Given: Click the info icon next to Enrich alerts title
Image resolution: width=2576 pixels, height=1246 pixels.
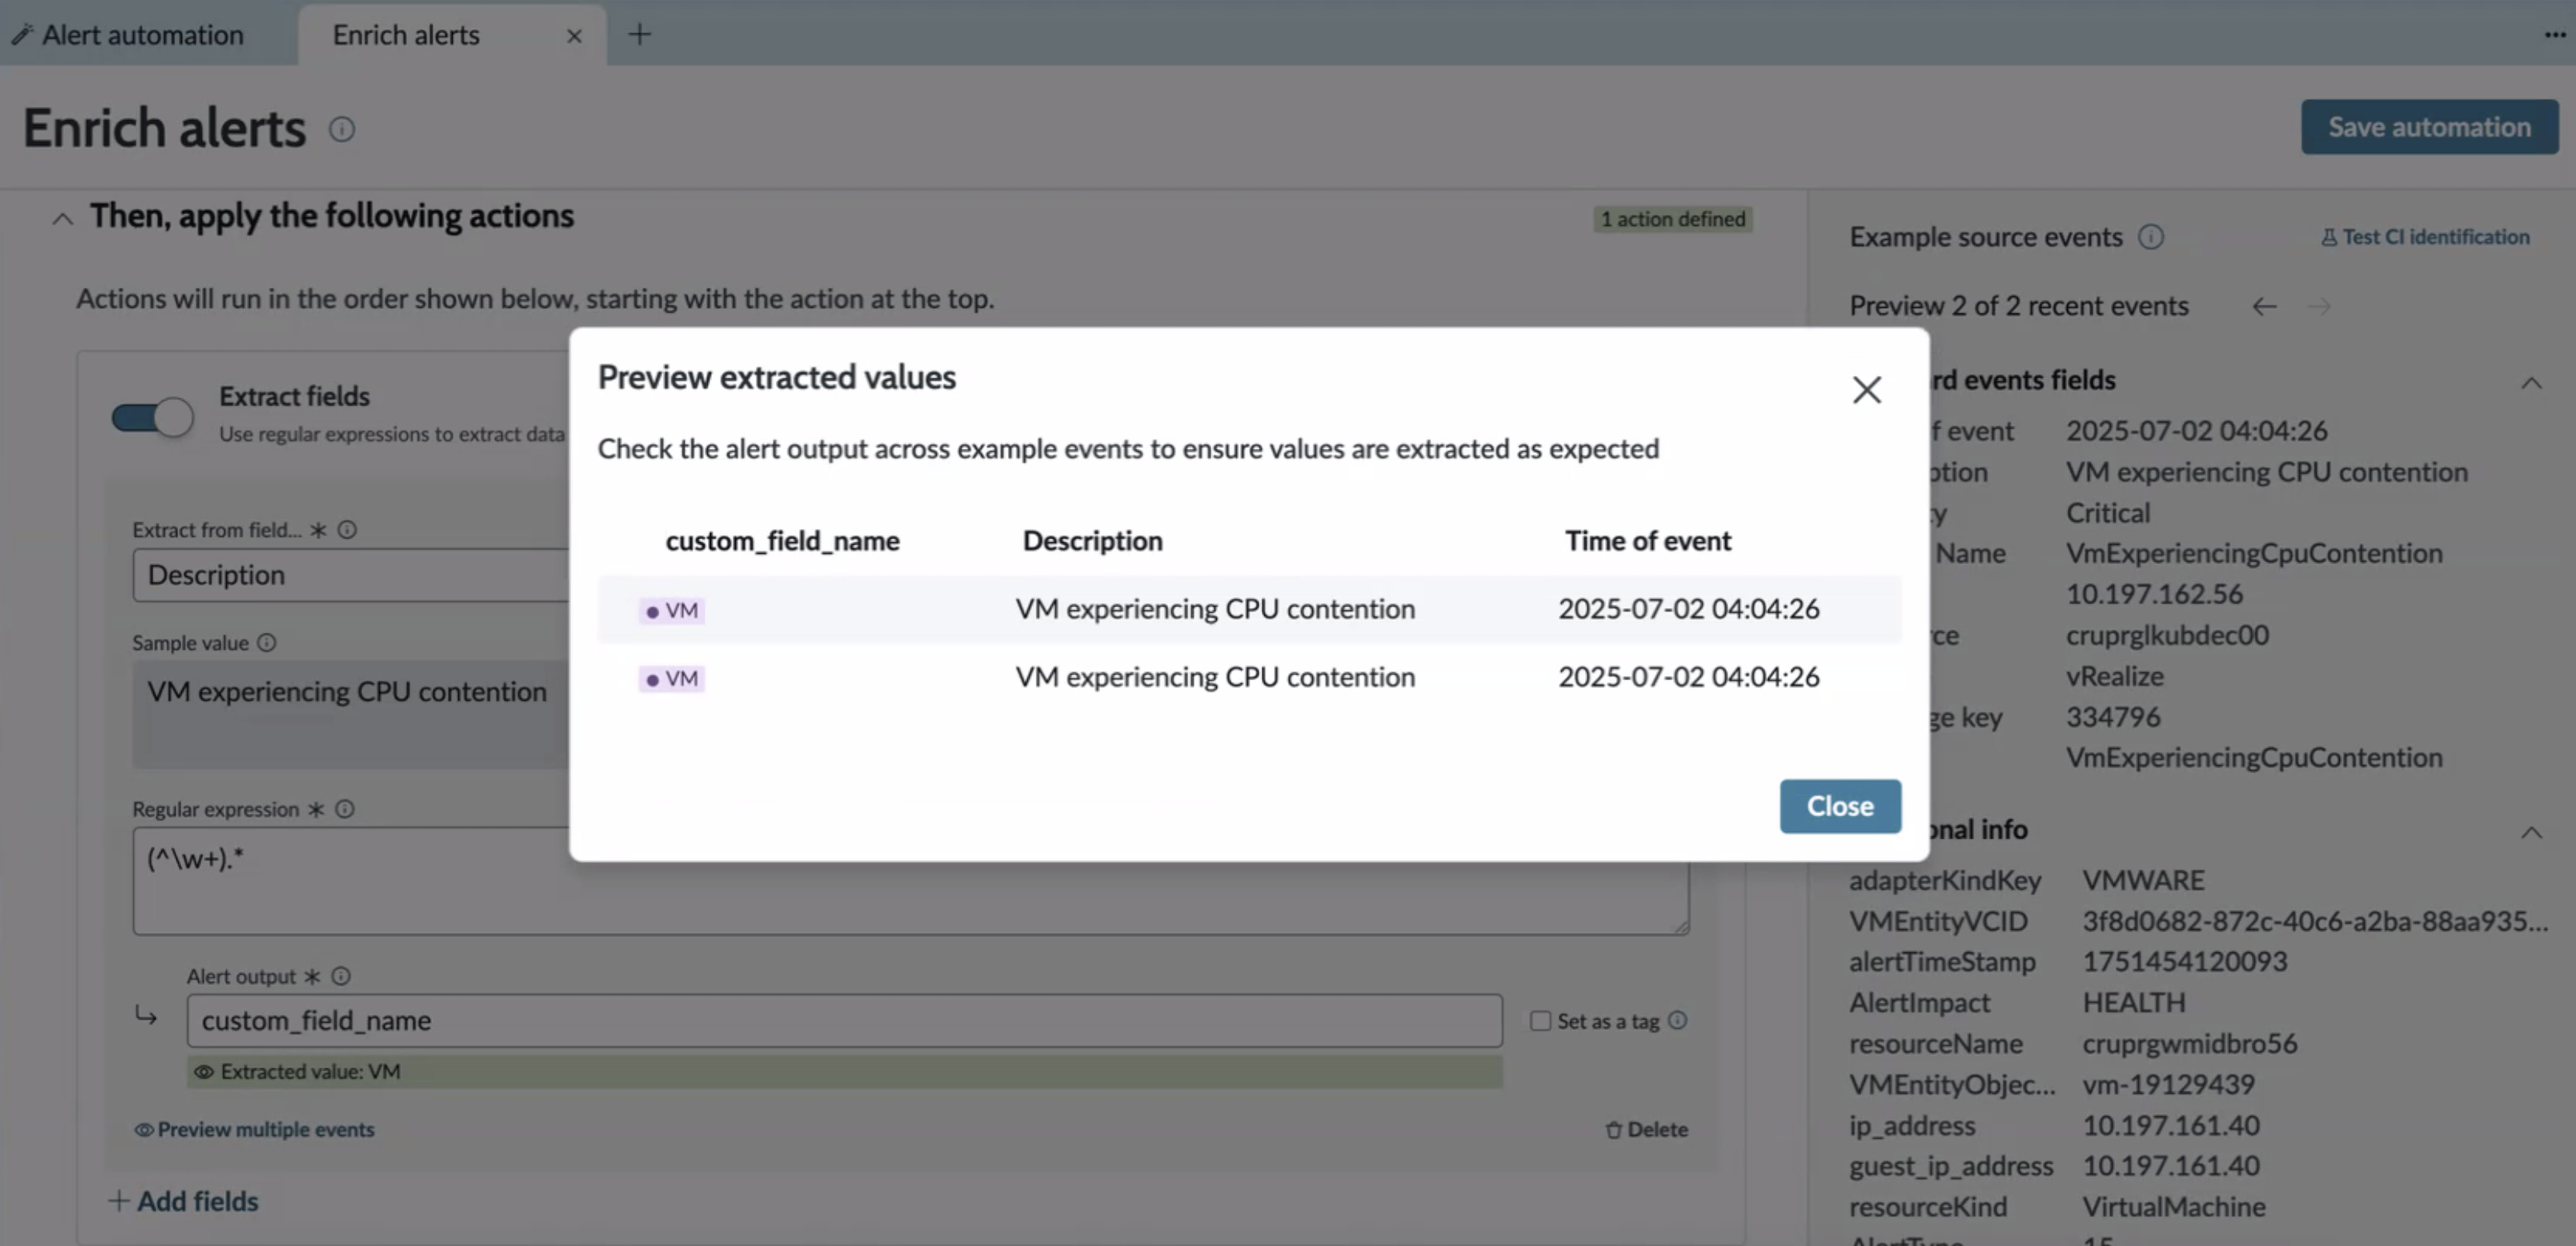Looking at the screenshot, I should pos(342,129).
